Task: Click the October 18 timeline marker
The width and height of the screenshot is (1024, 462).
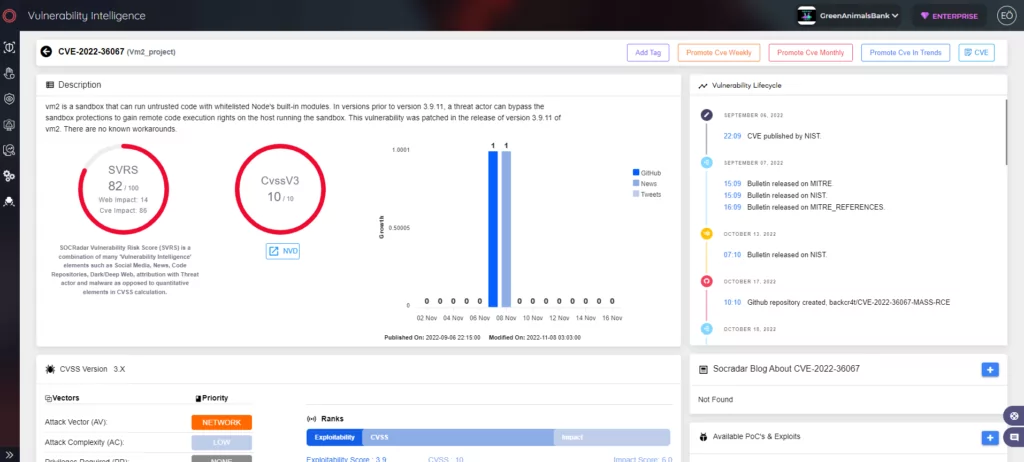Action: 707,329
